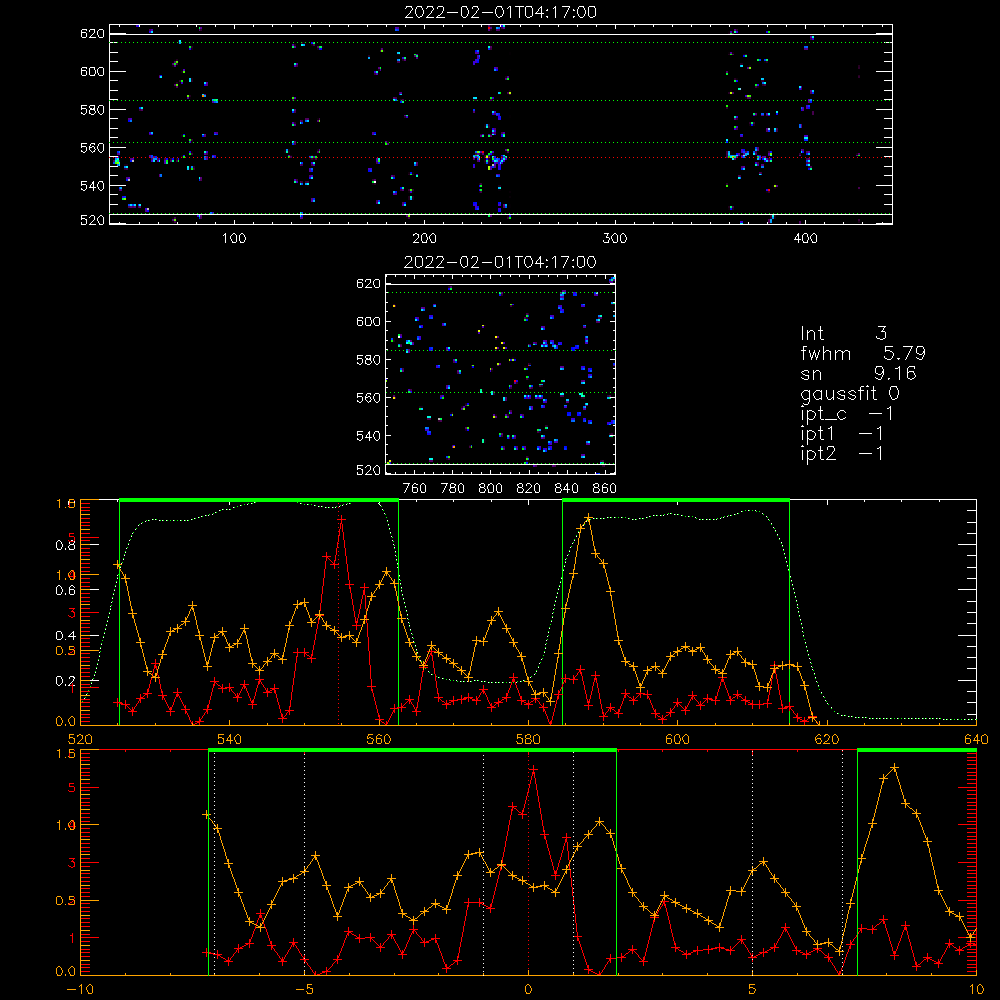Select the gaussfit 0 line
The height and width of the screenshot is (1000, 1000).
850,393
